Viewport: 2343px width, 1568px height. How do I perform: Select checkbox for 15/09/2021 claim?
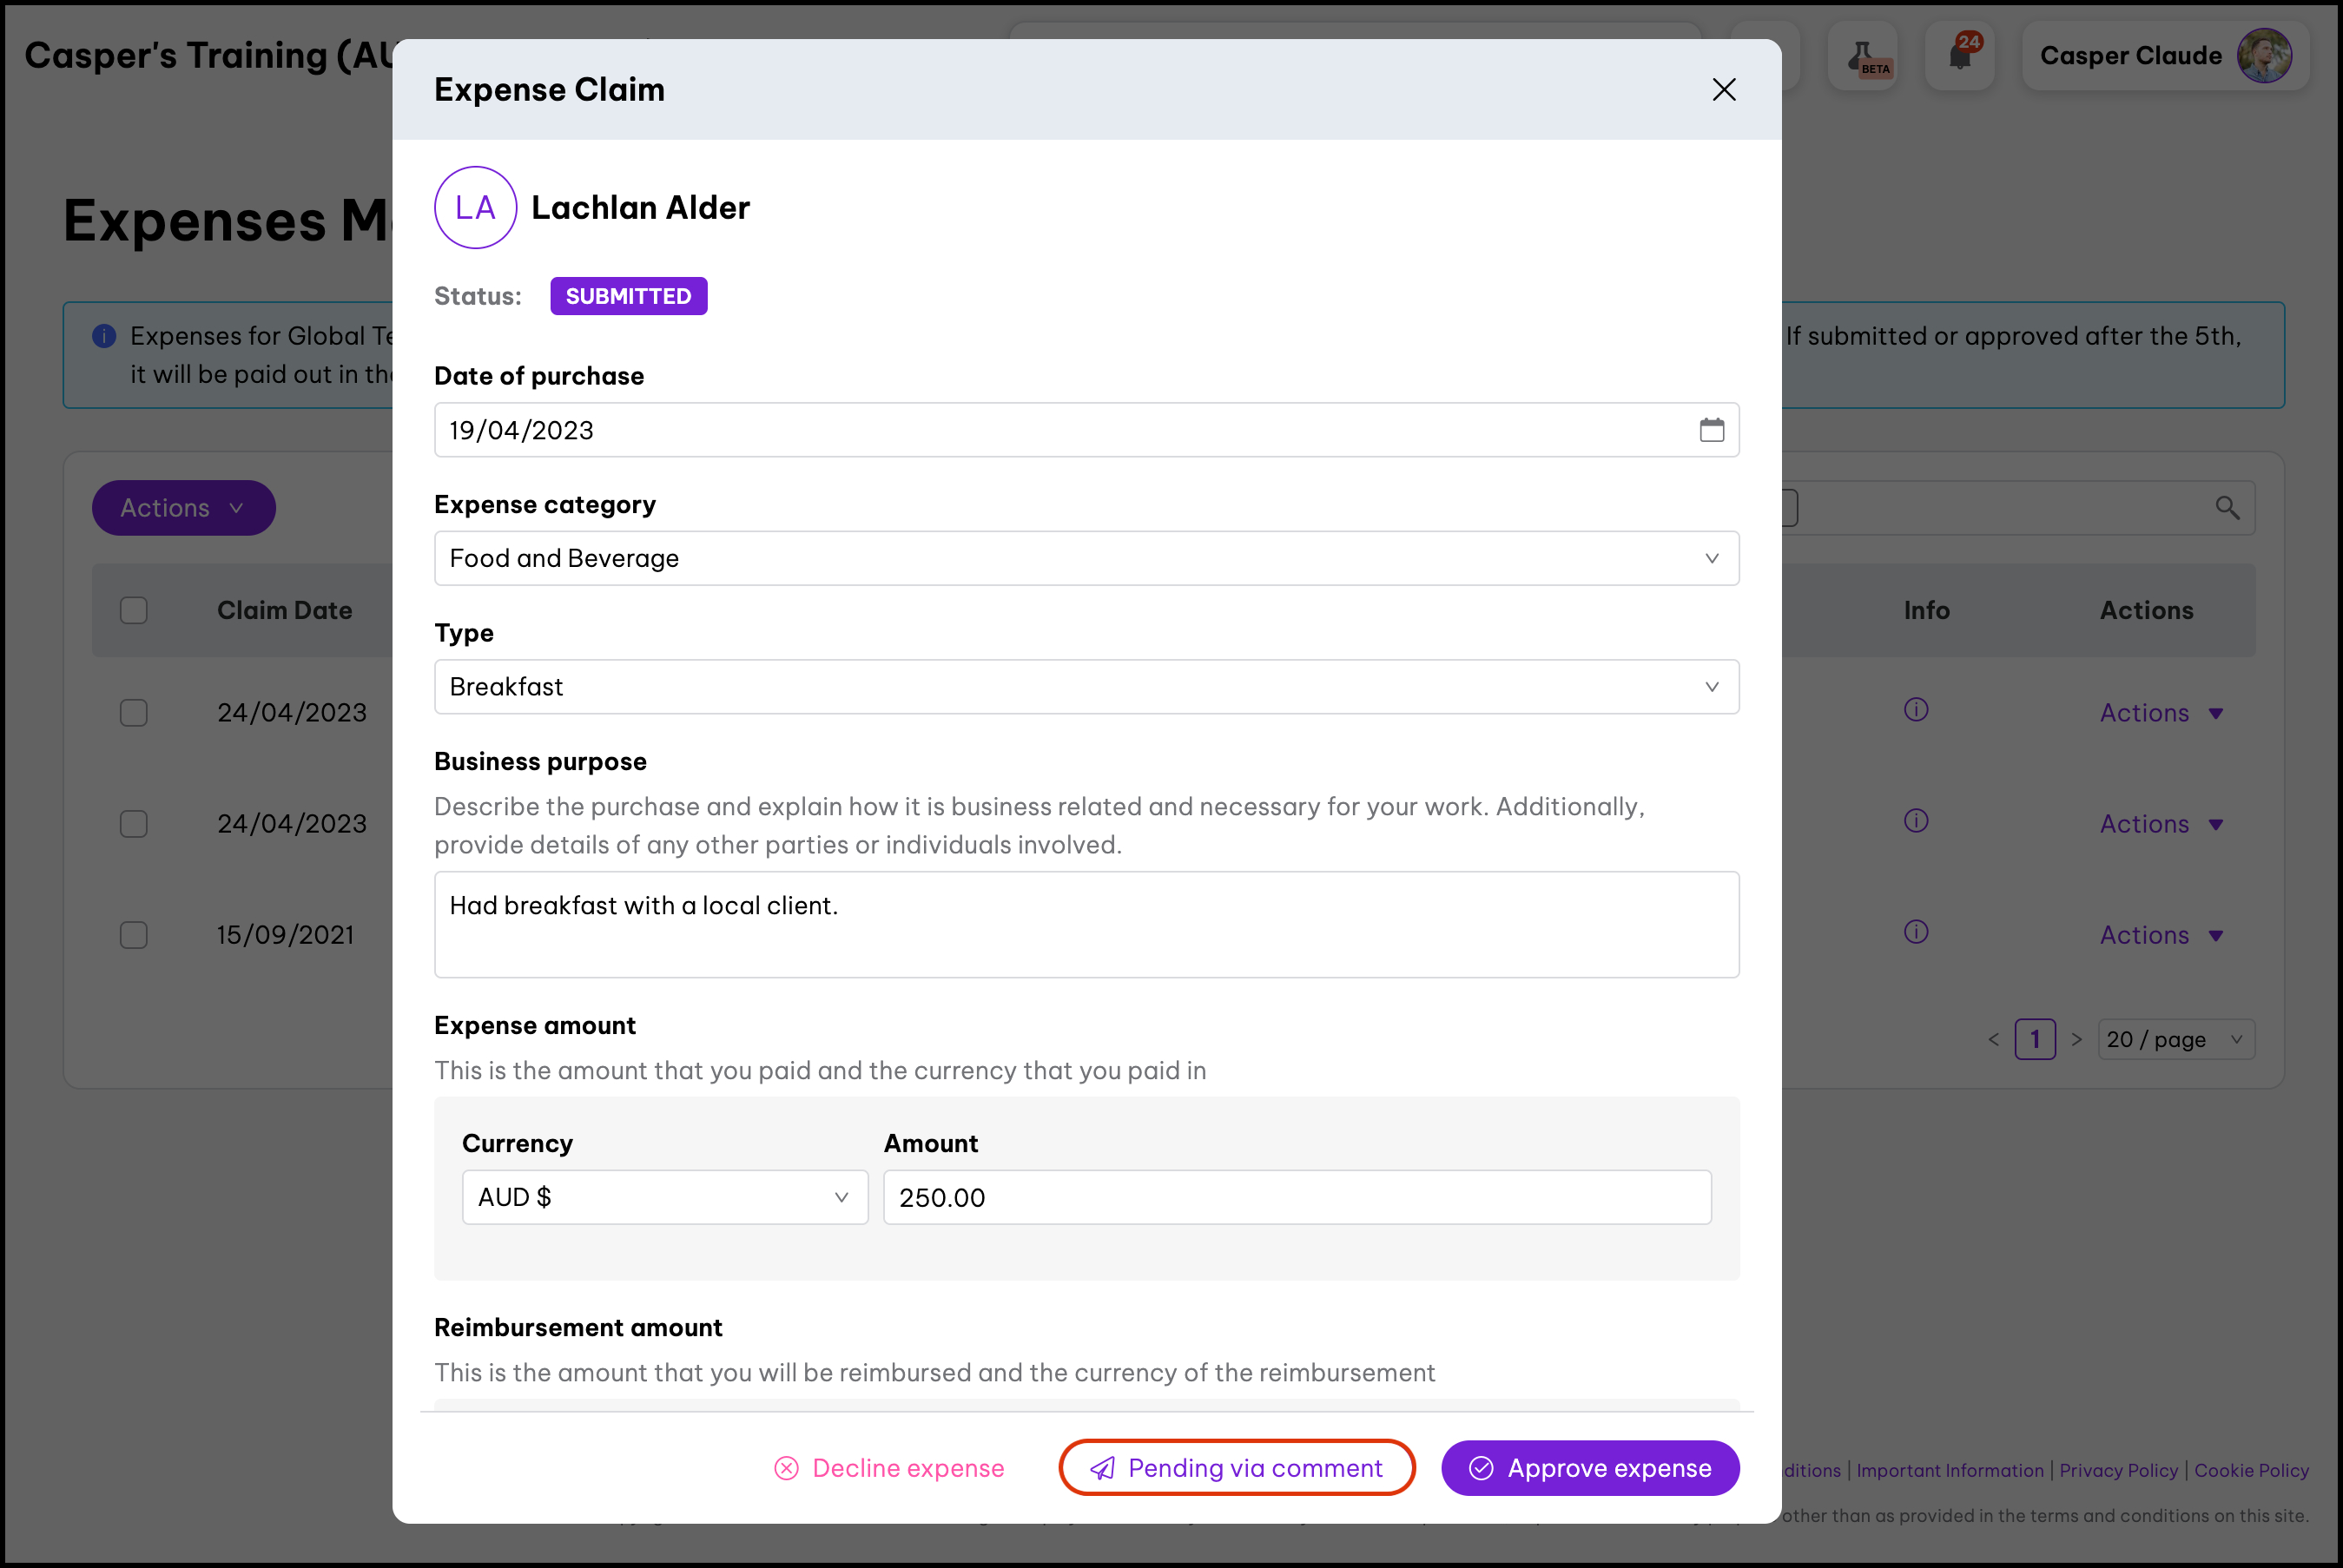coord(134,935)
